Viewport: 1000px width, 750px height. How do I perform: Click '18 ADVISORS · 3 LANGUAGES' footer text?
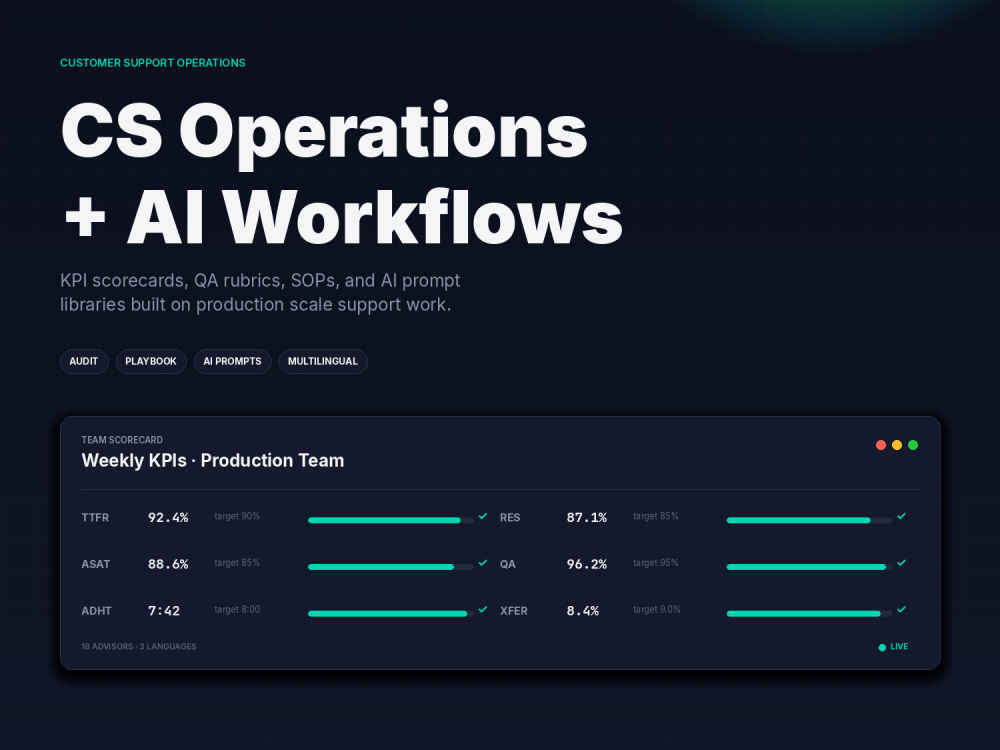[139, 646]
